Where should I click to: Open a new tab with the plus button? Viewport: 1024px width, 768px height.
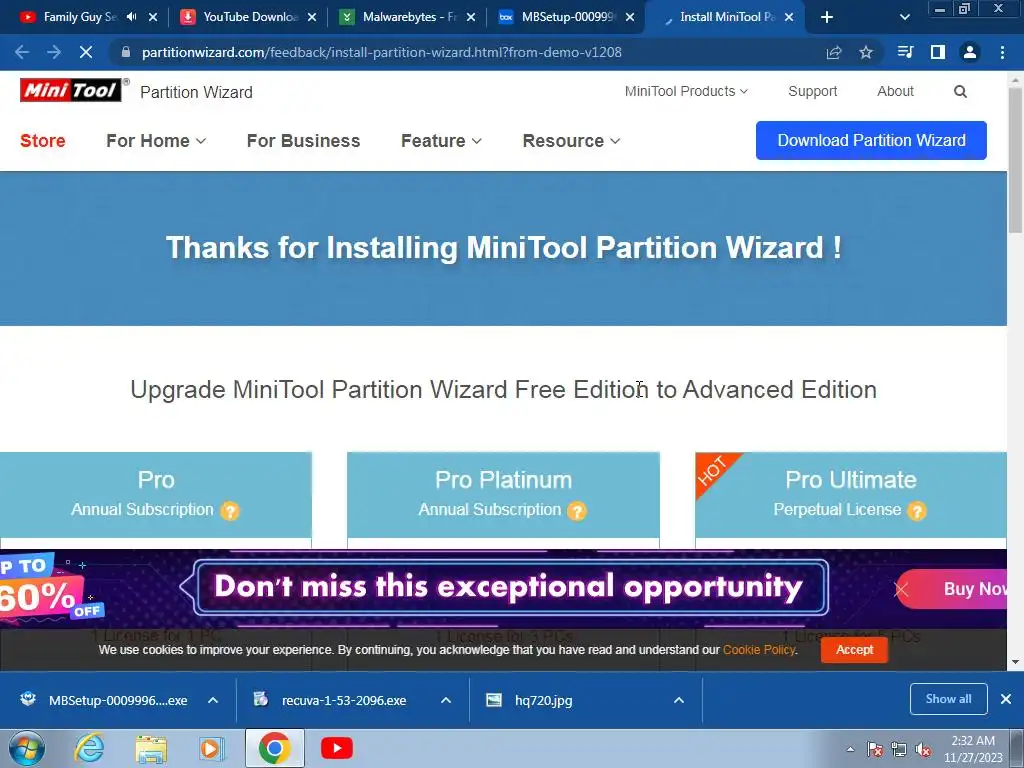pos(827,17)
